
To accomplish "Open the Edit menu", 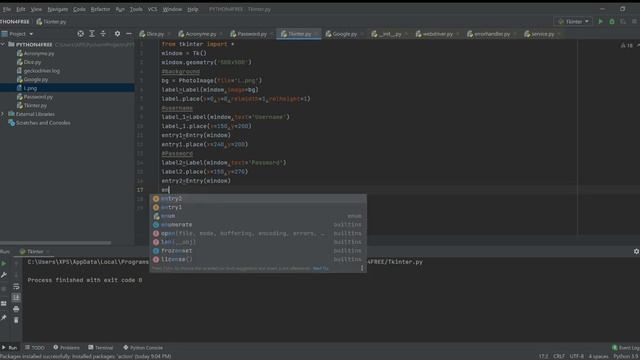I will tap(21, 9).
